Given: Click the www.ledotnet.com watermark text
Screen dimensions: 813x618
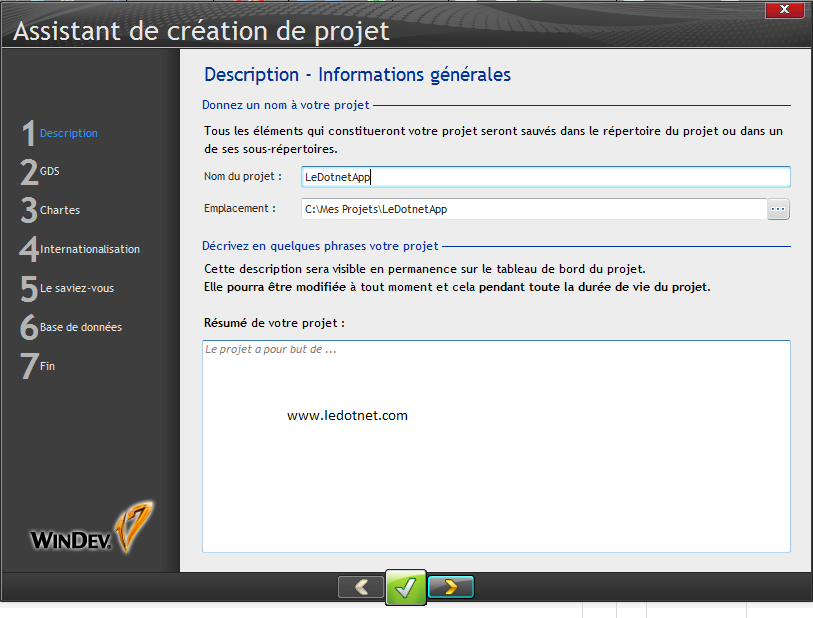Looking at the screenshot, I should [347, 415].
